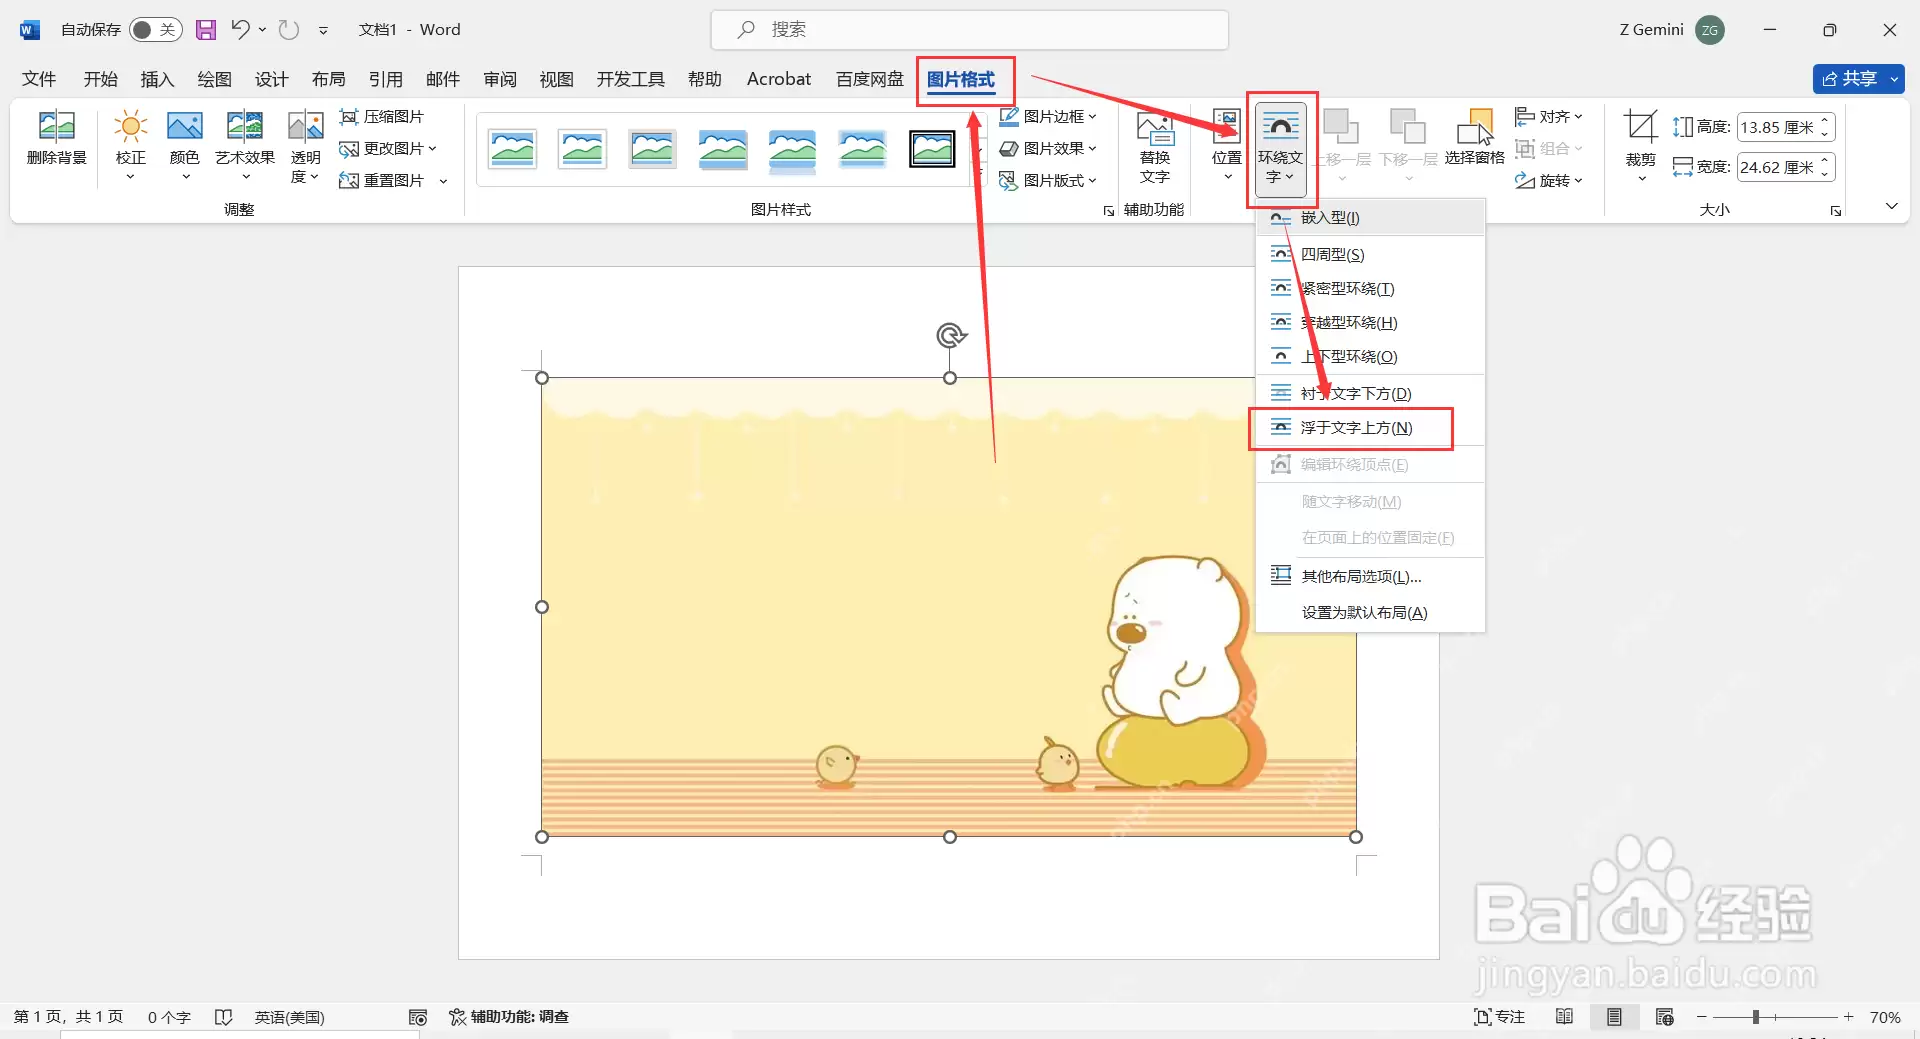Click the width (宽度) input field
1920x1039 pixels.
[1777, 167]
